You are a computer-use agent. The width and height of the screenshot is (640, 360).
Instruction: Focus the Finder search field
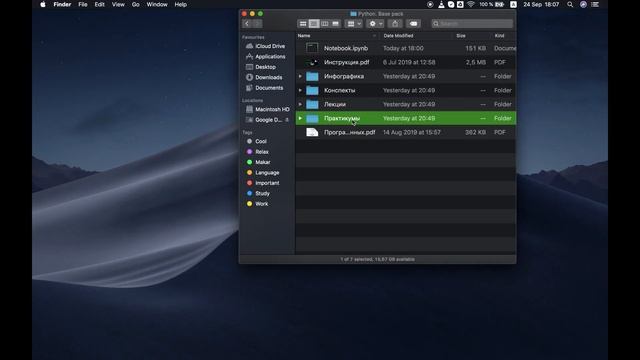pos(472,24)
